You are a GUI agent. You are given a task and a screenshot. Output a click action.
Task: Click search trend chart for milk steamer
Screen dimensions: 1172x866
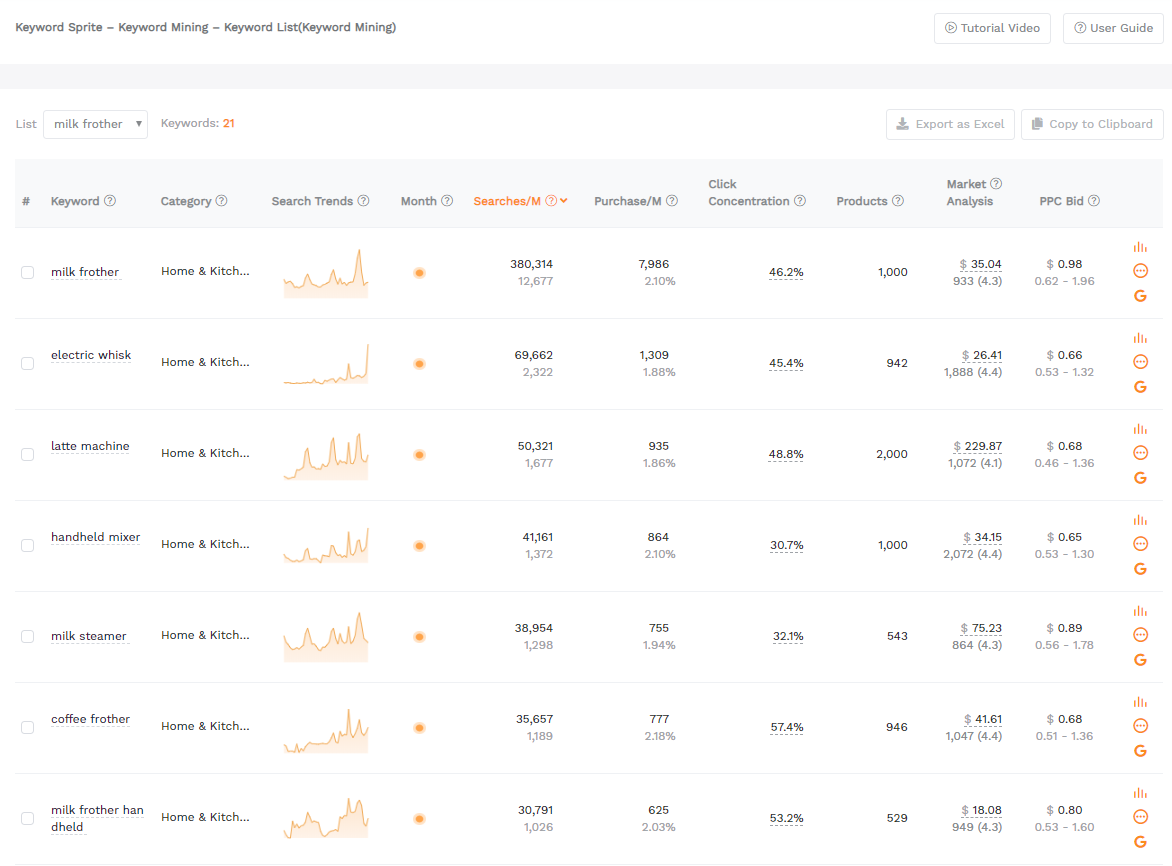(x=325, y=636)
